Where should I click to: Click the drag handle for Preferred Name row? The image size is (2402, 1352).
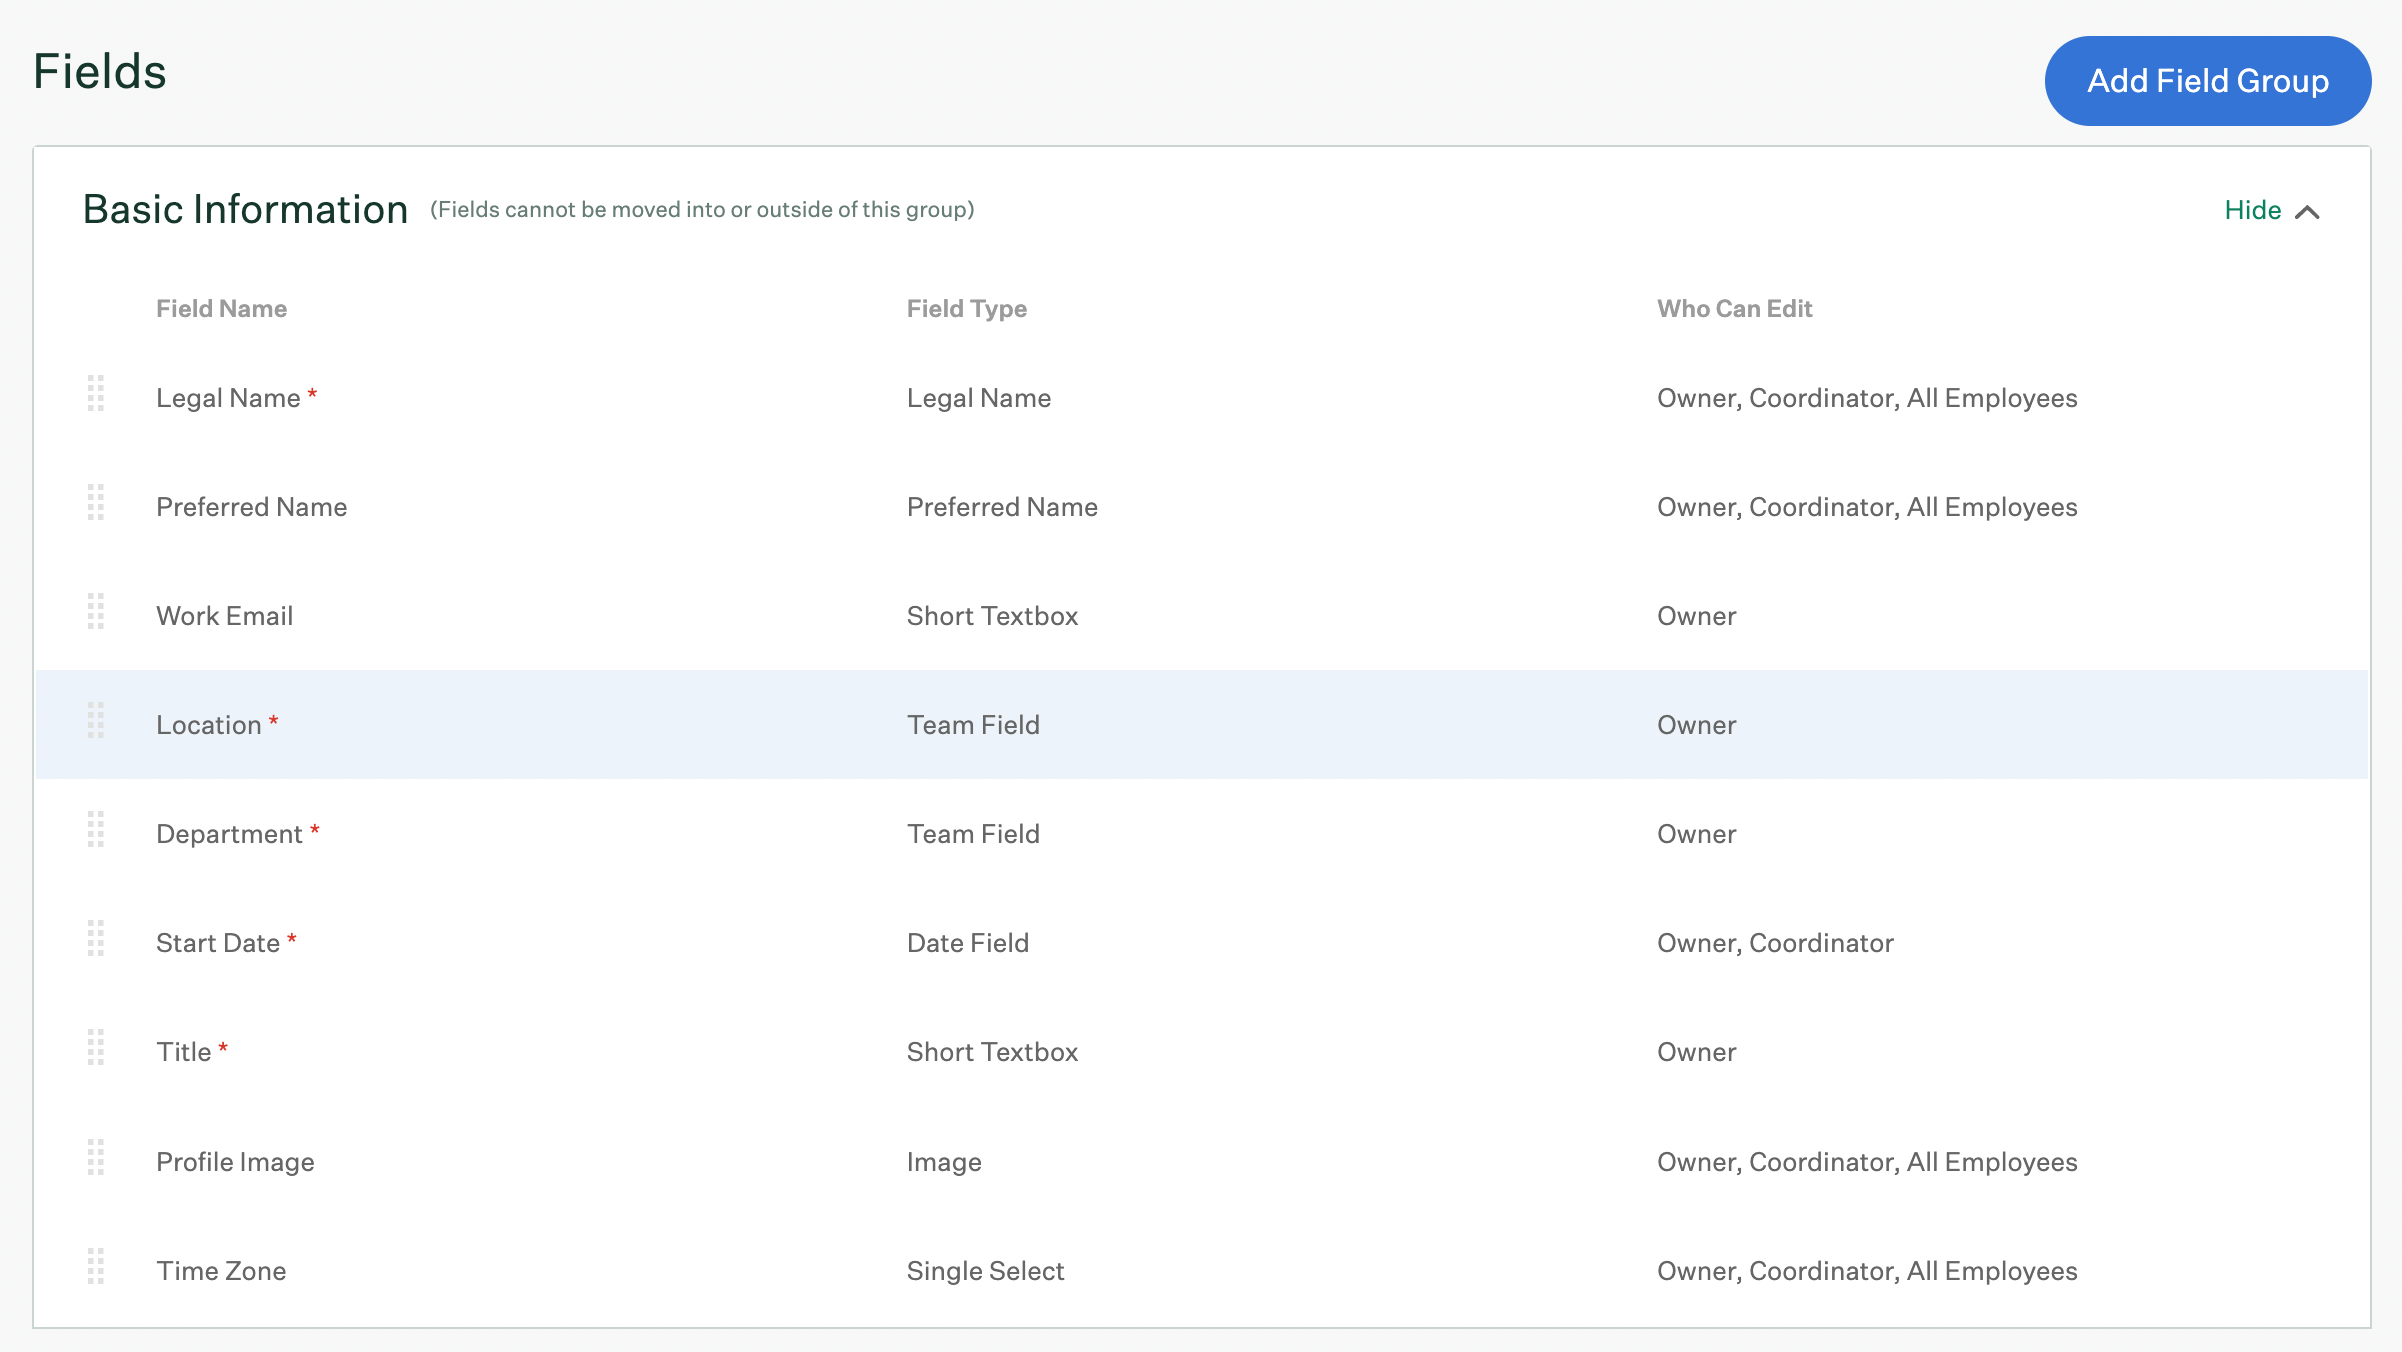96,502
